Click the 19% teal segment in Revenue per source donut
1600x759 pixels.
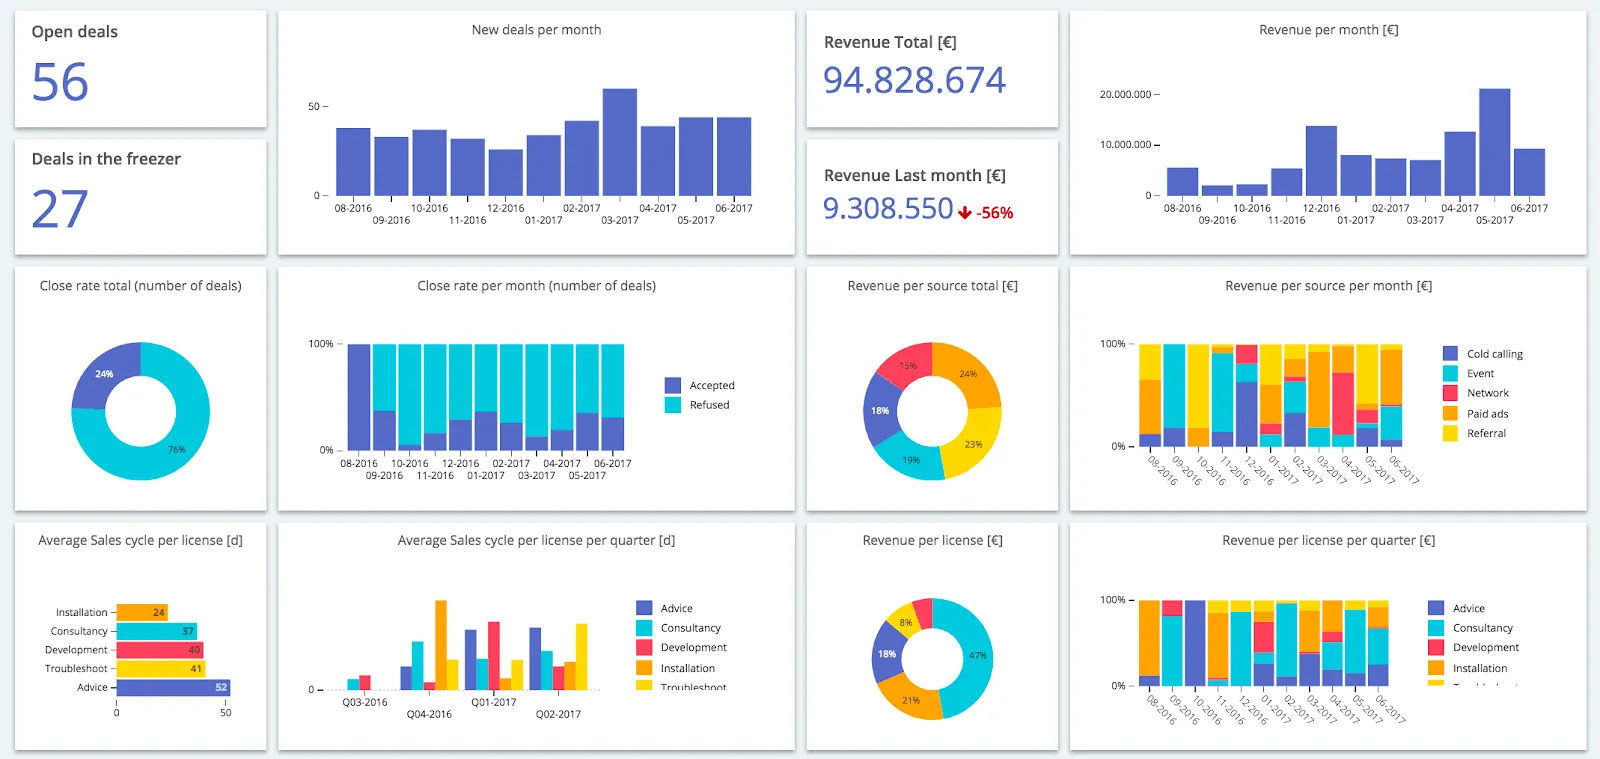tap(910, 460)
